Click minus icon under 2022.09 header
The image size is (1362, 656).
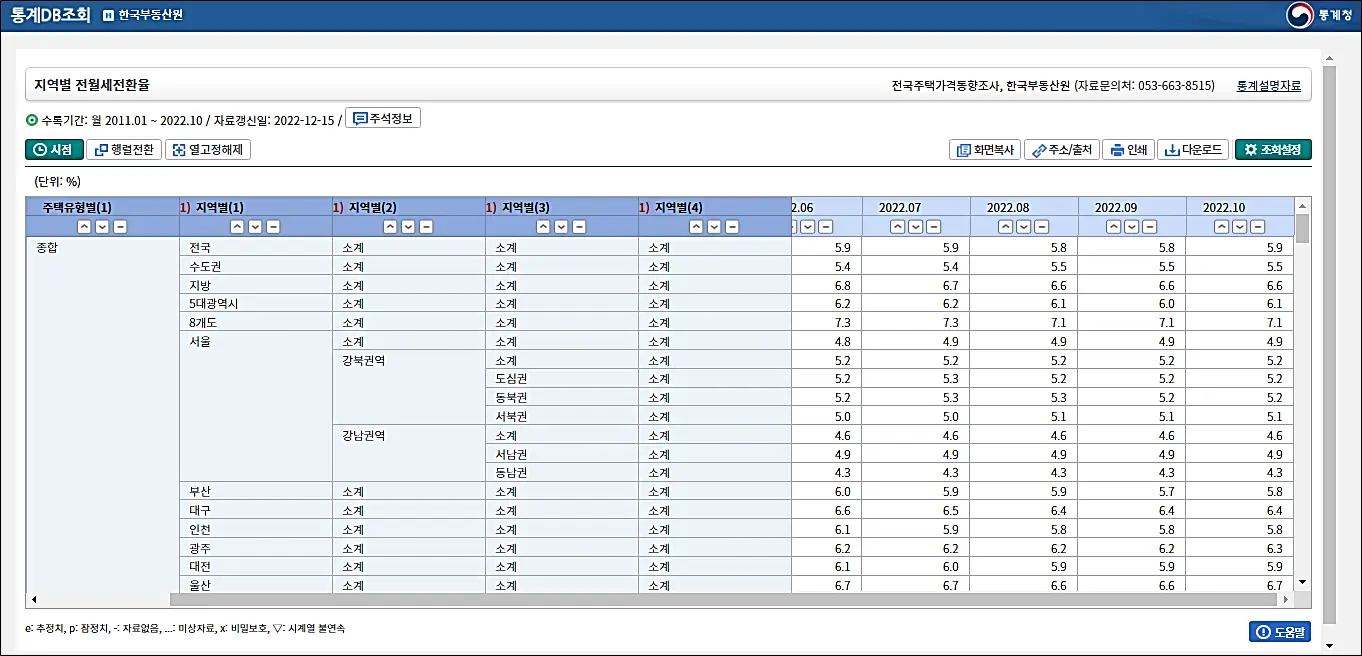(x=1149, y=227)
